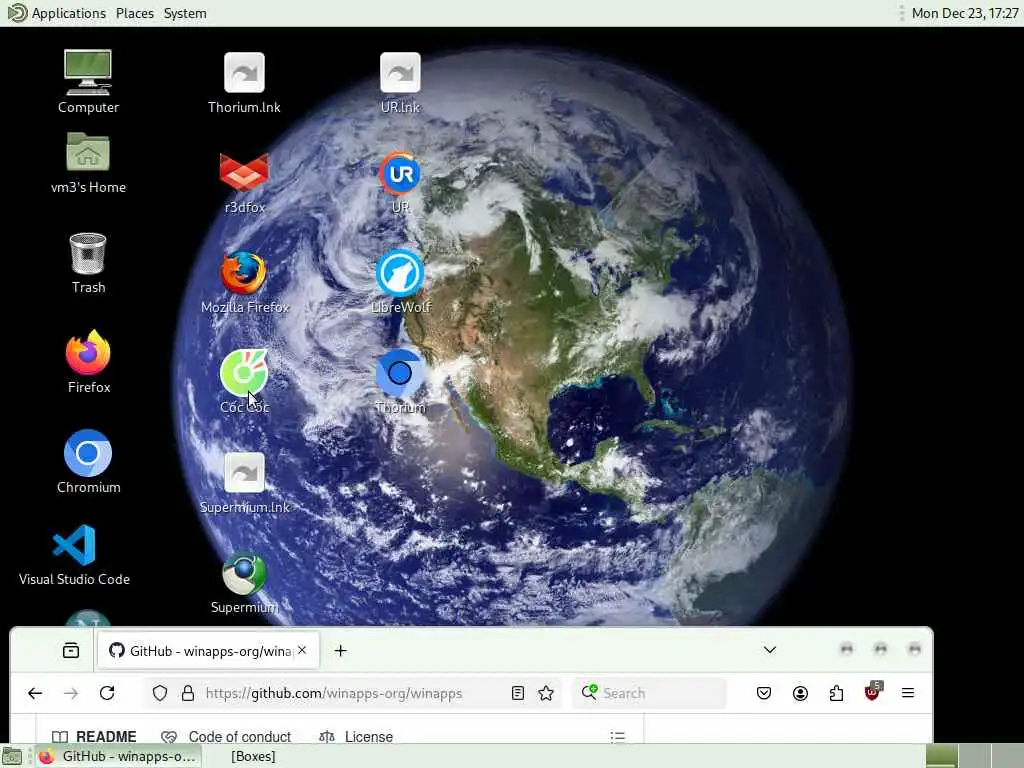1024x768 pixels.
Task: Select the GitHub - winapps-org tab
Action: tap(208, 650)
